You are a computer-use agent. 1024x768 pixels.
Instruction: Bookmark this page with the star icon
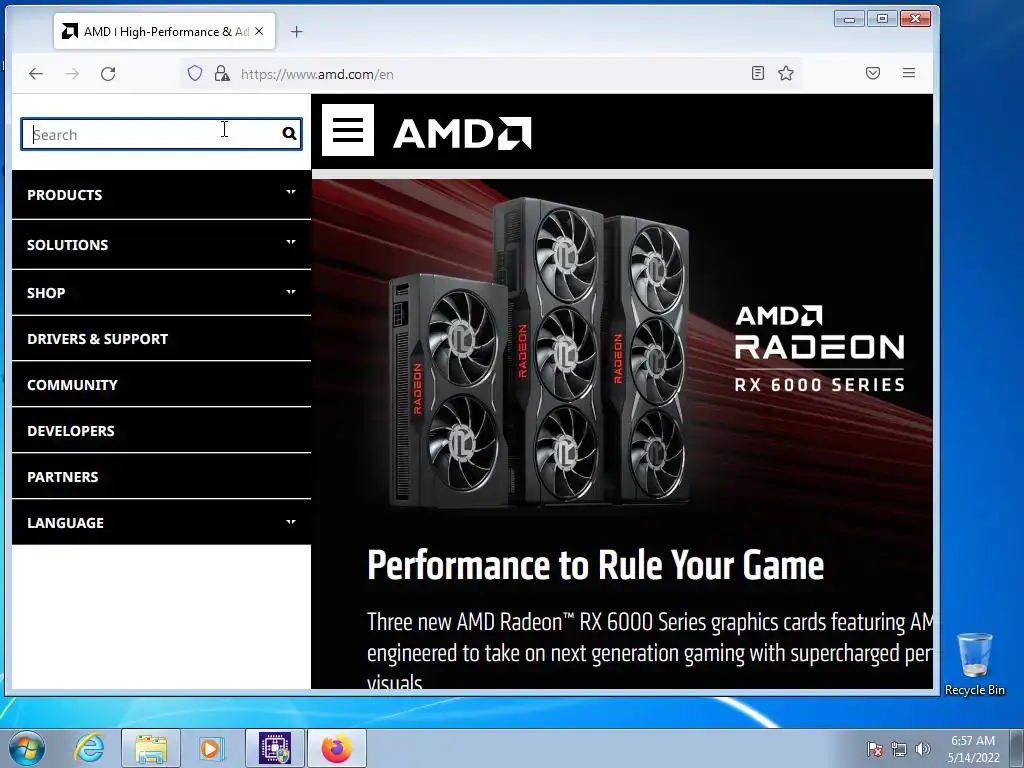point(786,73)
